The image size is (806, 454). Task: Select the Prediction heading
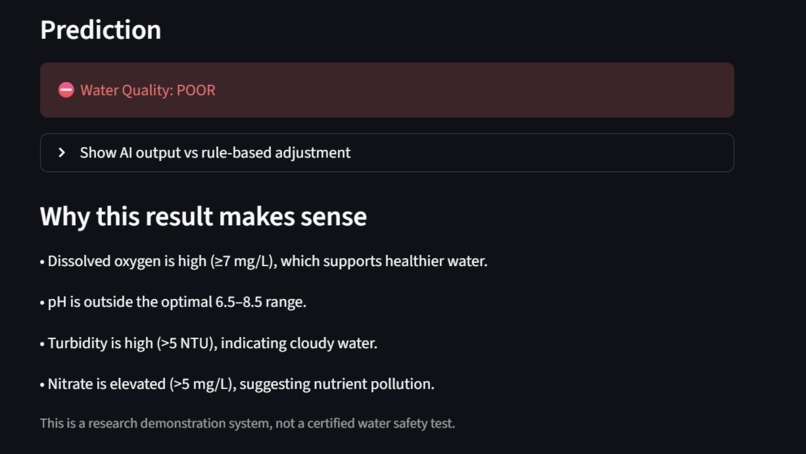pos(101,30)
